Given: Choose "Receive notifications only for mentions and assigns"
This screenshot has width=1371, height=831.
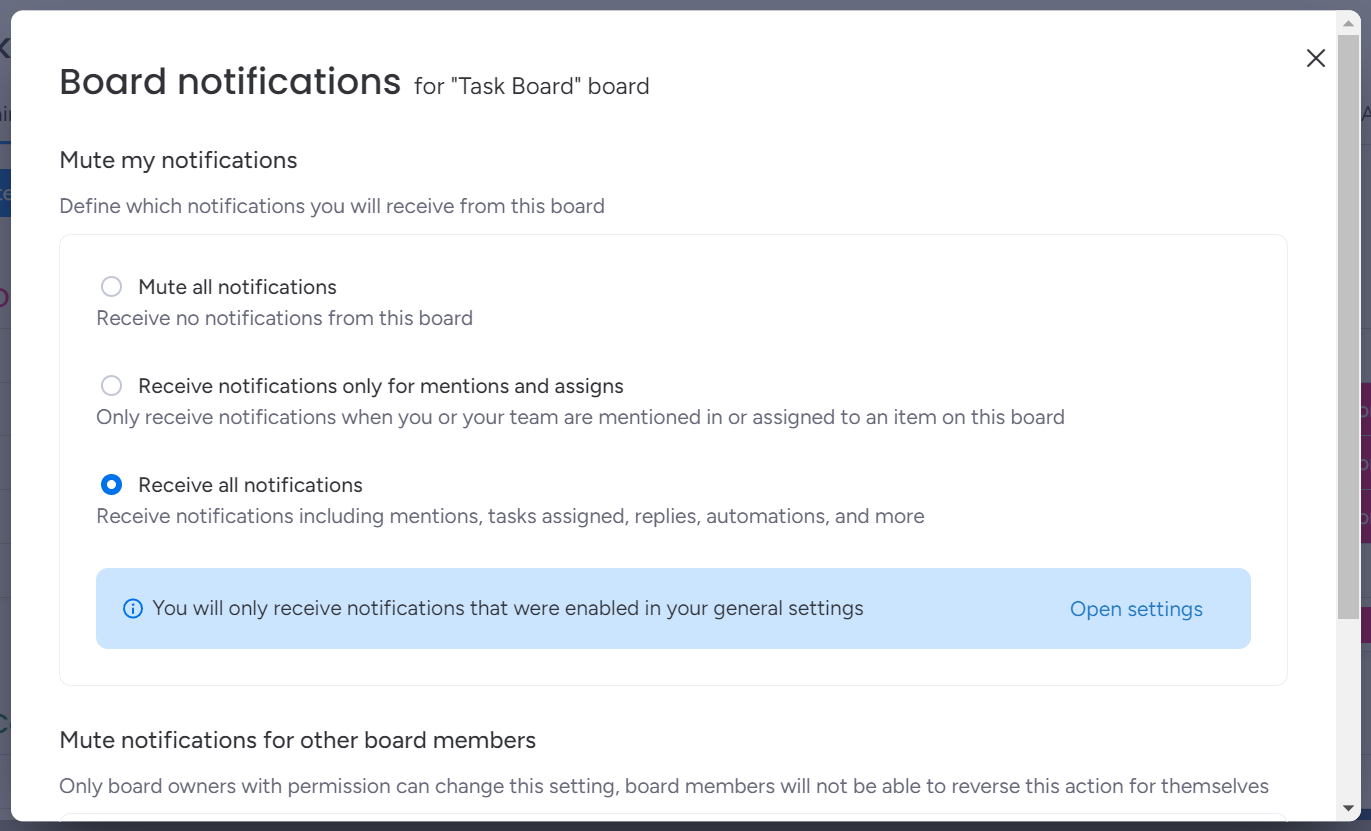Looking at the screenshot, I should pos(111,385).
